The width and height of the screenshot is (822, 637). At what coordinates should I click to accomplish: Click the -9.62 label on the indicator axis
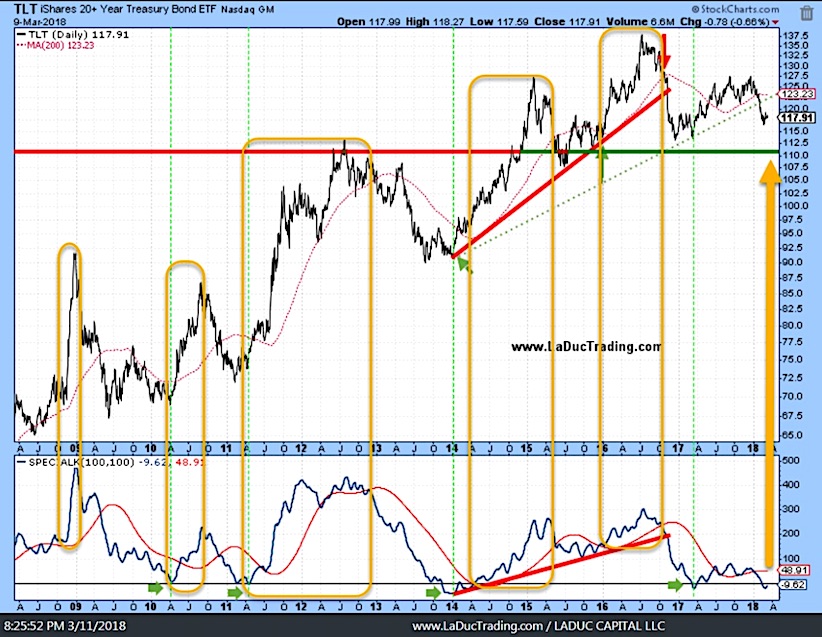point(794,584)
